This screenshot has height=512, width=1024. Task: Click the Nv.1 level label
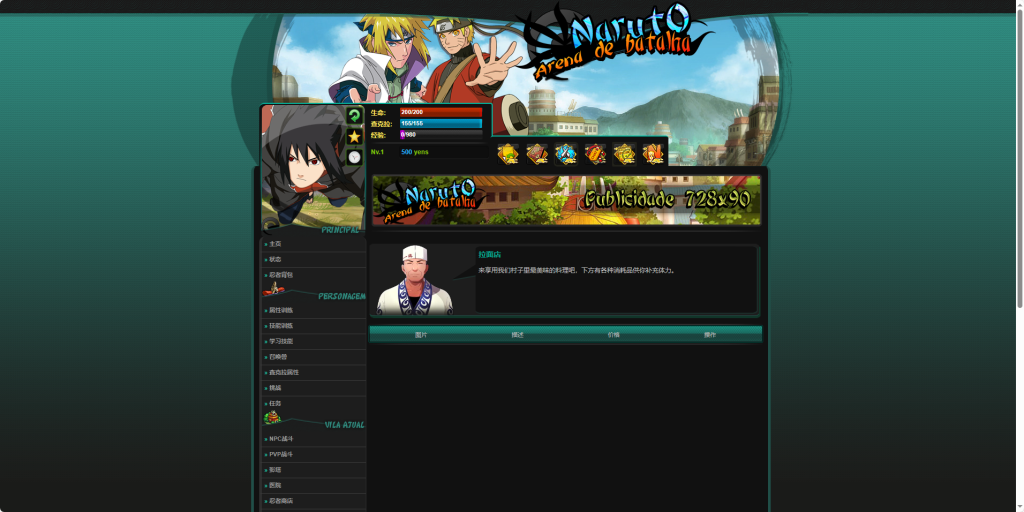[377, 152]
